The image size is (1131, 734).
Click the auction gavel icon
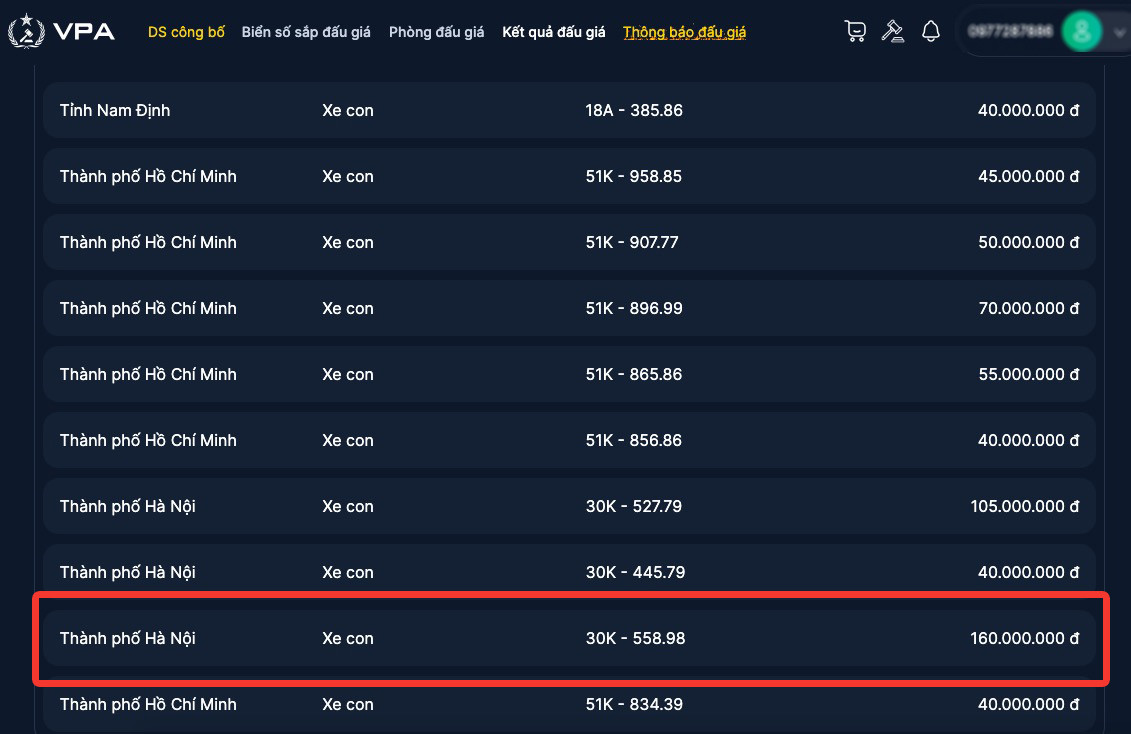coord(892,32)
